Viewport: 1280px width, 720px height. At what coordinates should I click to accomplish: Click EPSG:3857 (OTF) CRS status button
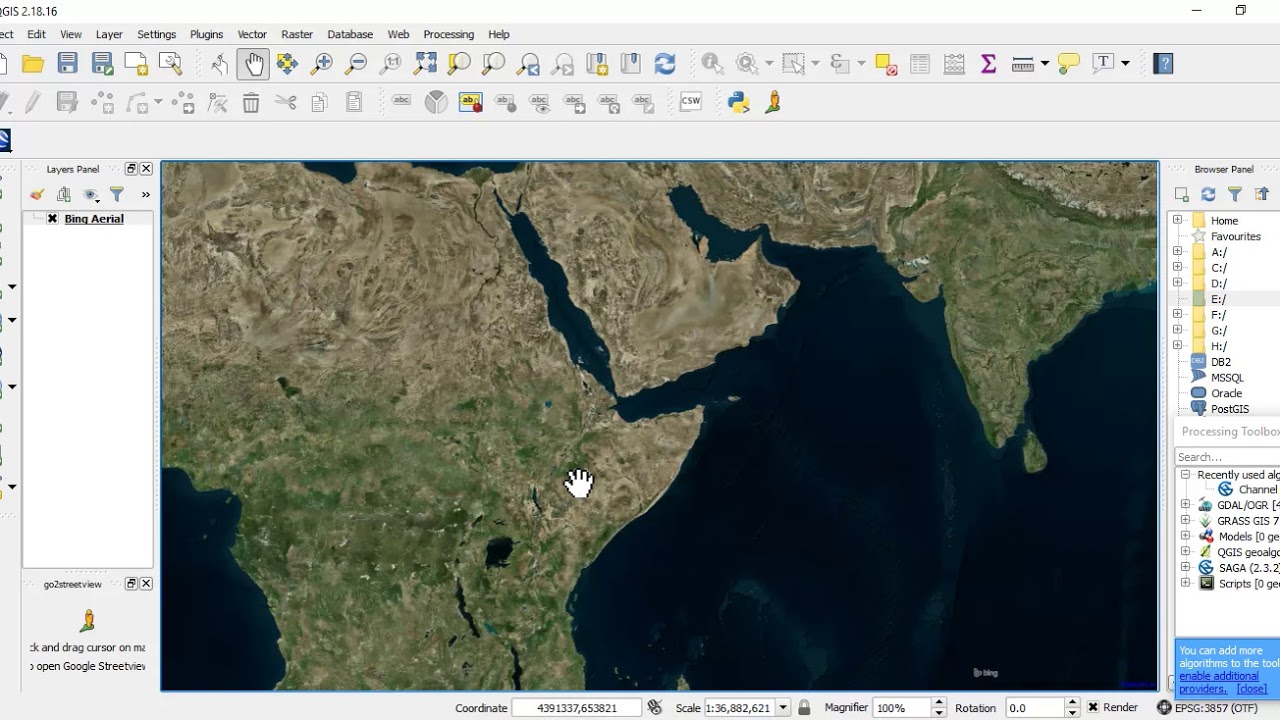point(1207,708)
